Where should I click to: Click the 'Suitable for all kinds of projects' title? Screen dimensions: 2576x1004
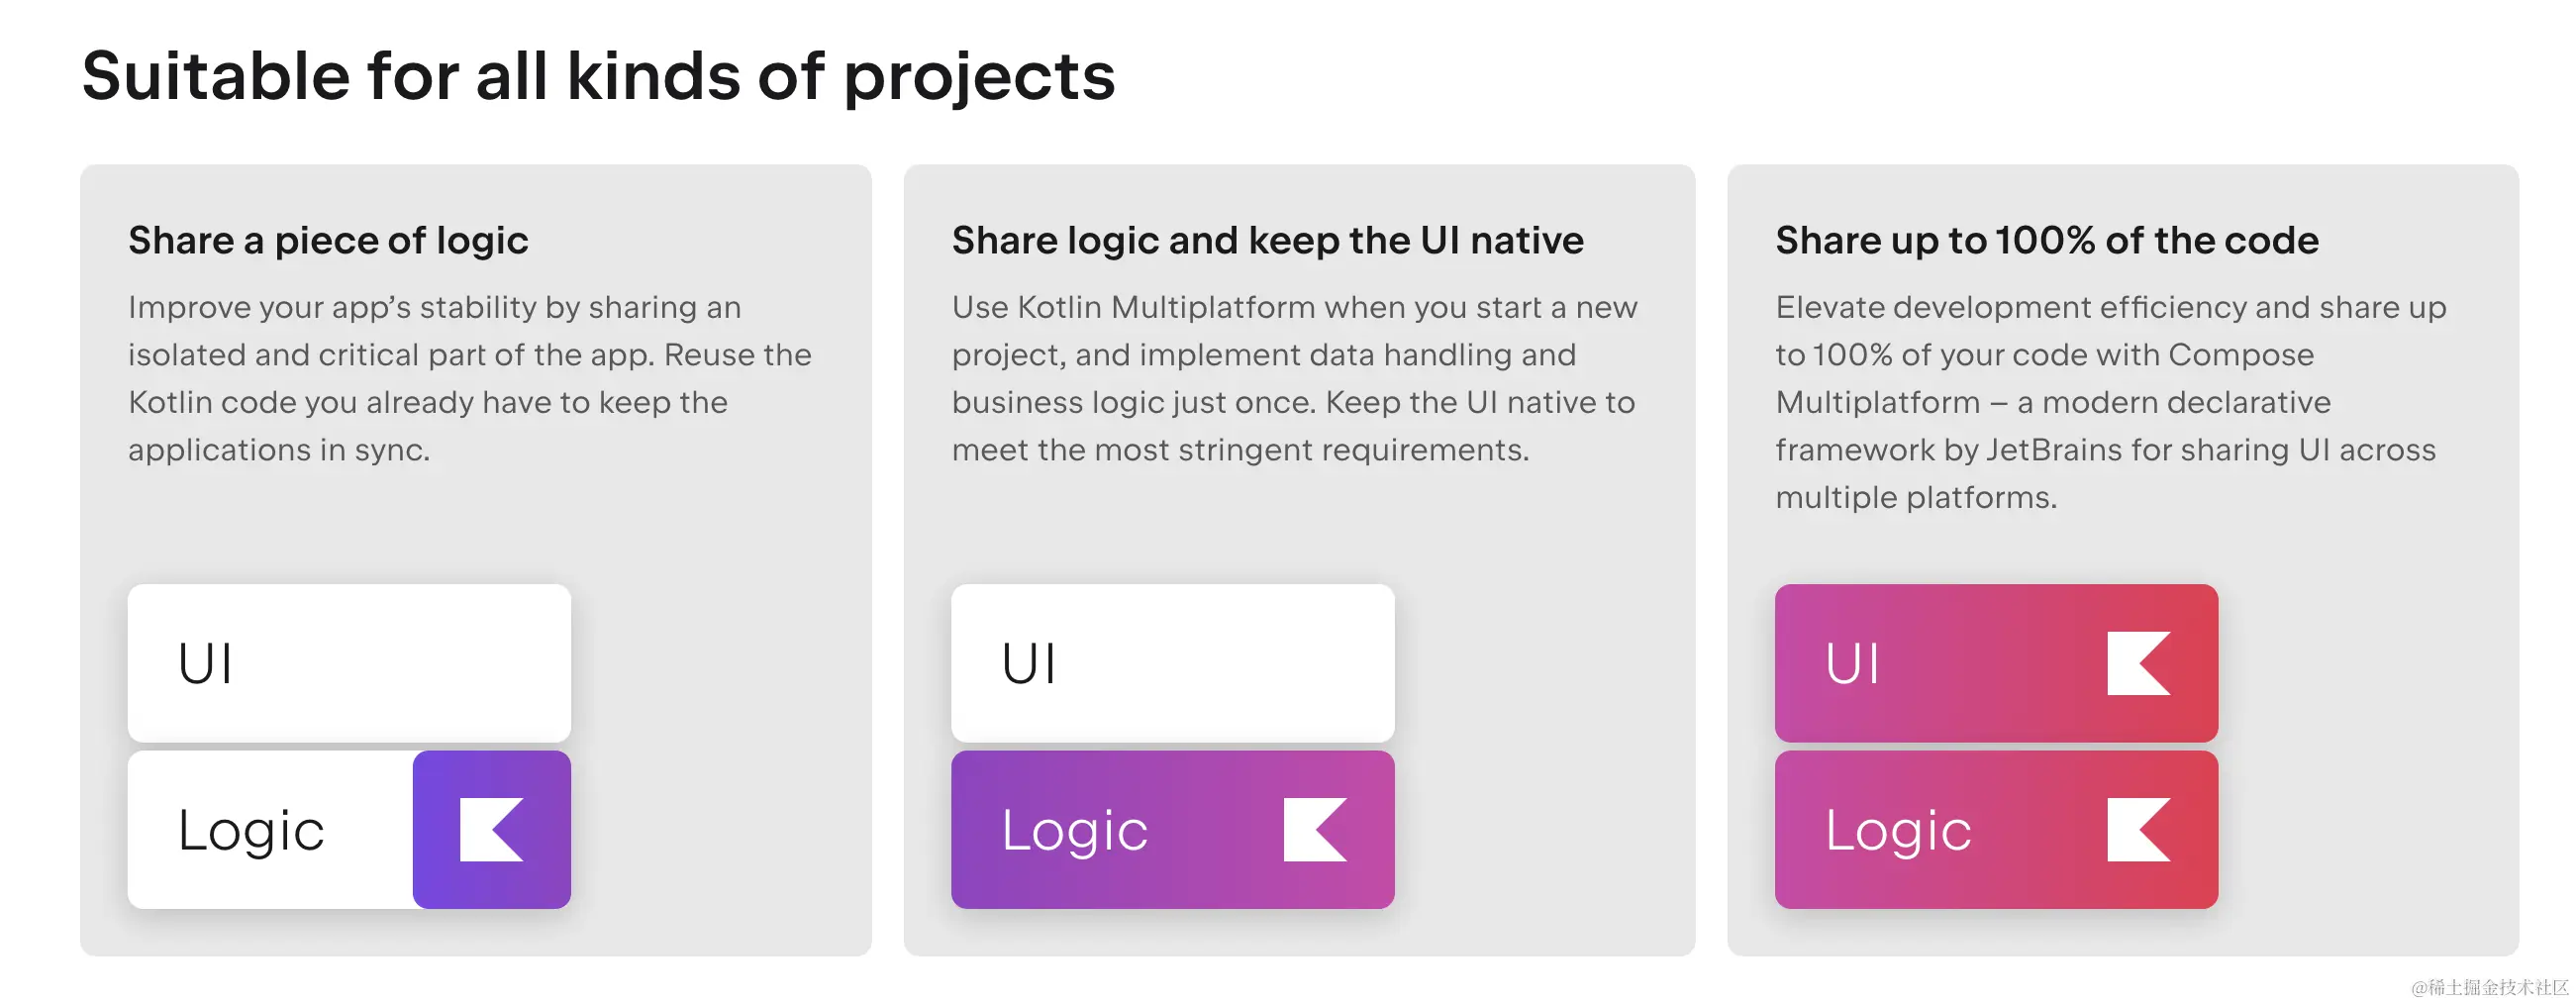[x=598, y=77]
